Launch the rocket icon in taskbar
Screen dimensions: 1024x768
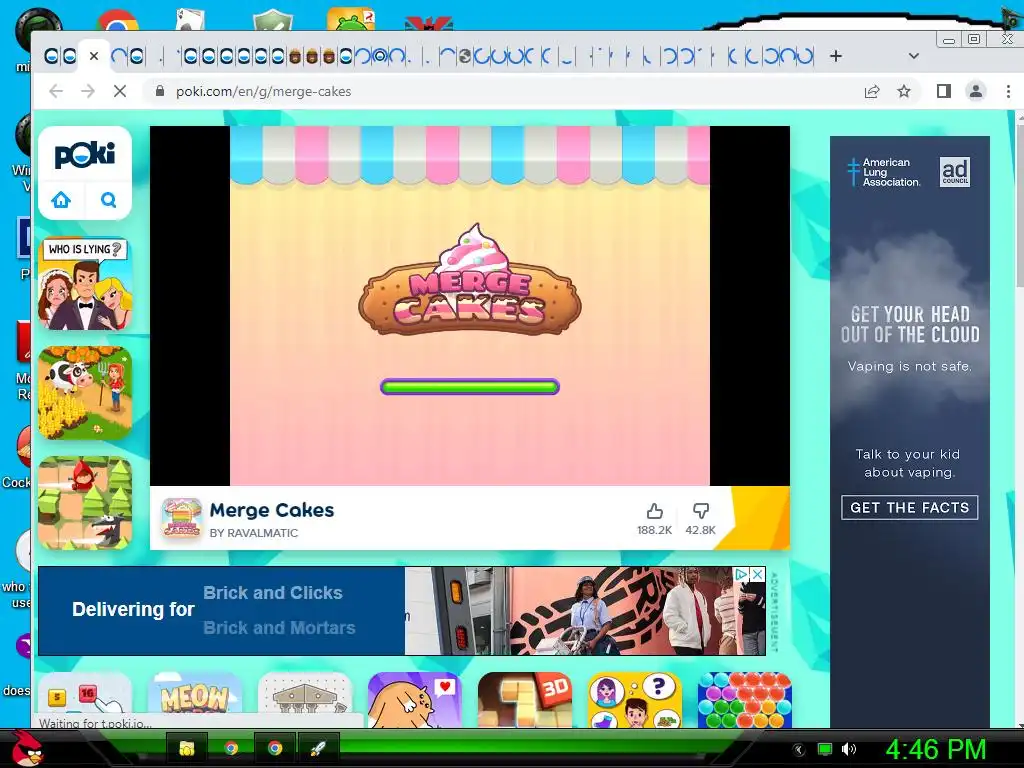click(x=317, y=748)
